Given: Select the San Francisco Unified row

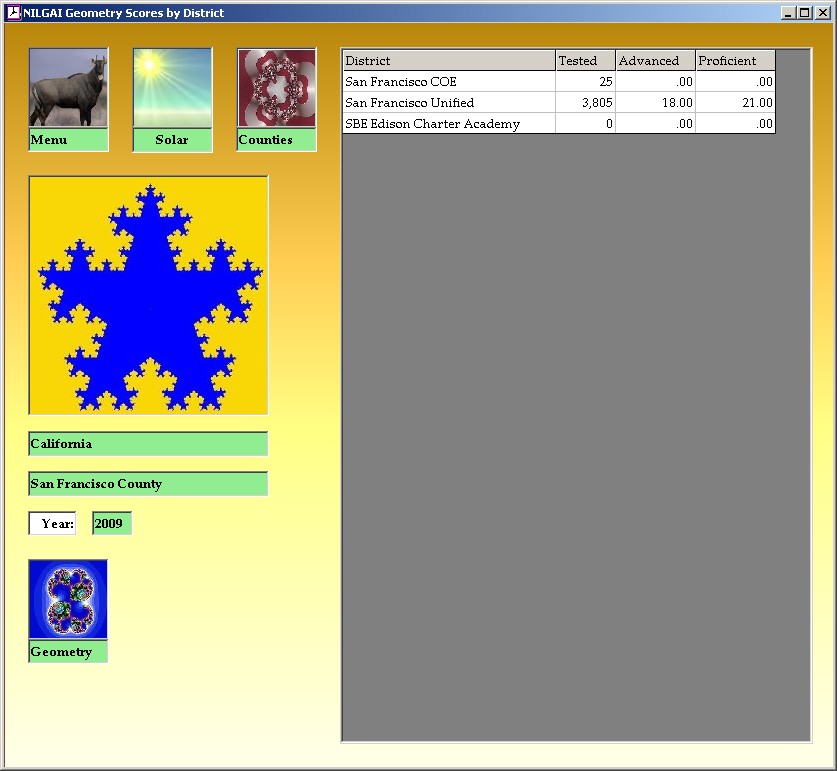Looking at the screenshot, I should pyautogui.click(x=448, y=103).
